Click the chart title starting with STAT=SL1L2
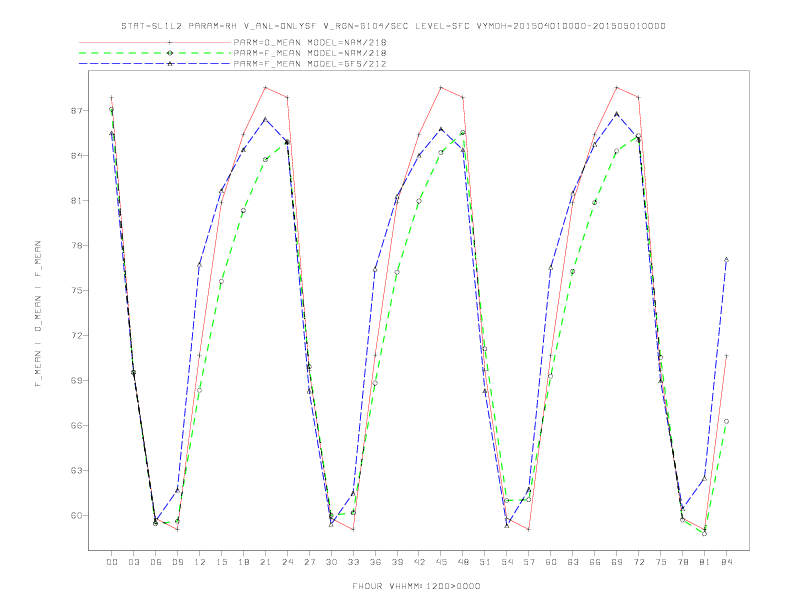Screen dimensions: 792x612 [x=393, y=26]
